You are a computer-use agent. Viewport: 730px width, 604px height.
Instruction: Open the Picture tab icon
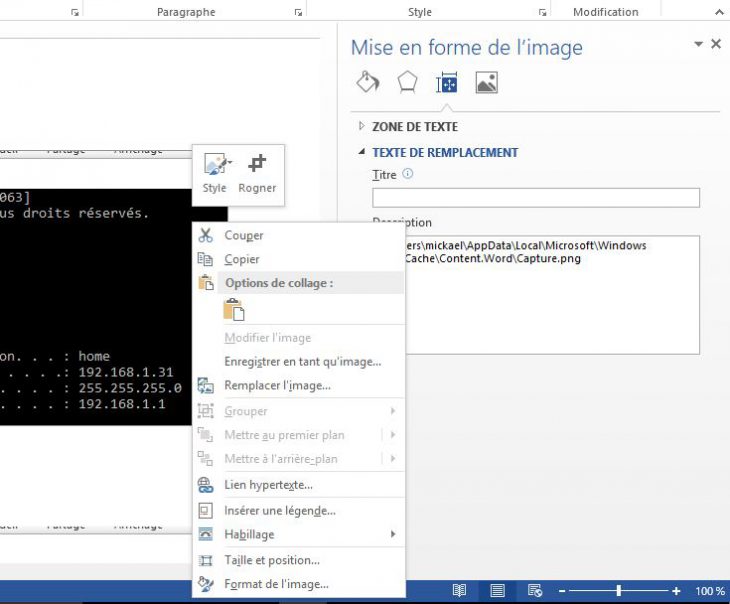tap(487, 83)
